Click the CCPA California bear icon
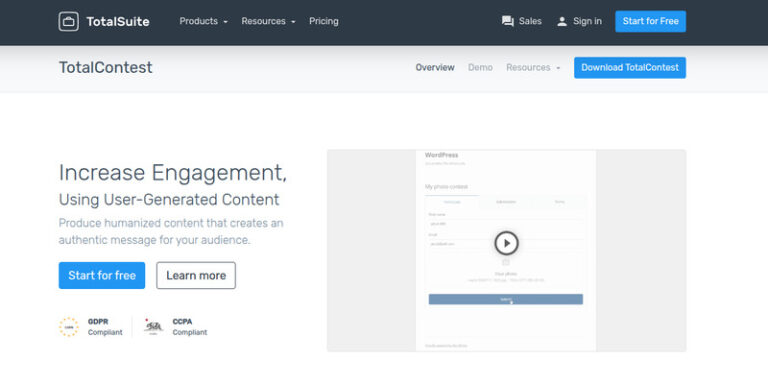This screenshot has width=768, height=385. (153, 327)
